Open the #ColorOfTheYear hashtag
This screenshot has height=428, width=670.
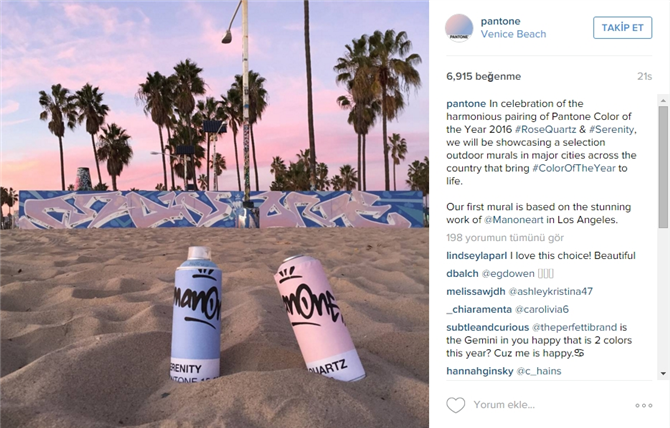[573, 168]
